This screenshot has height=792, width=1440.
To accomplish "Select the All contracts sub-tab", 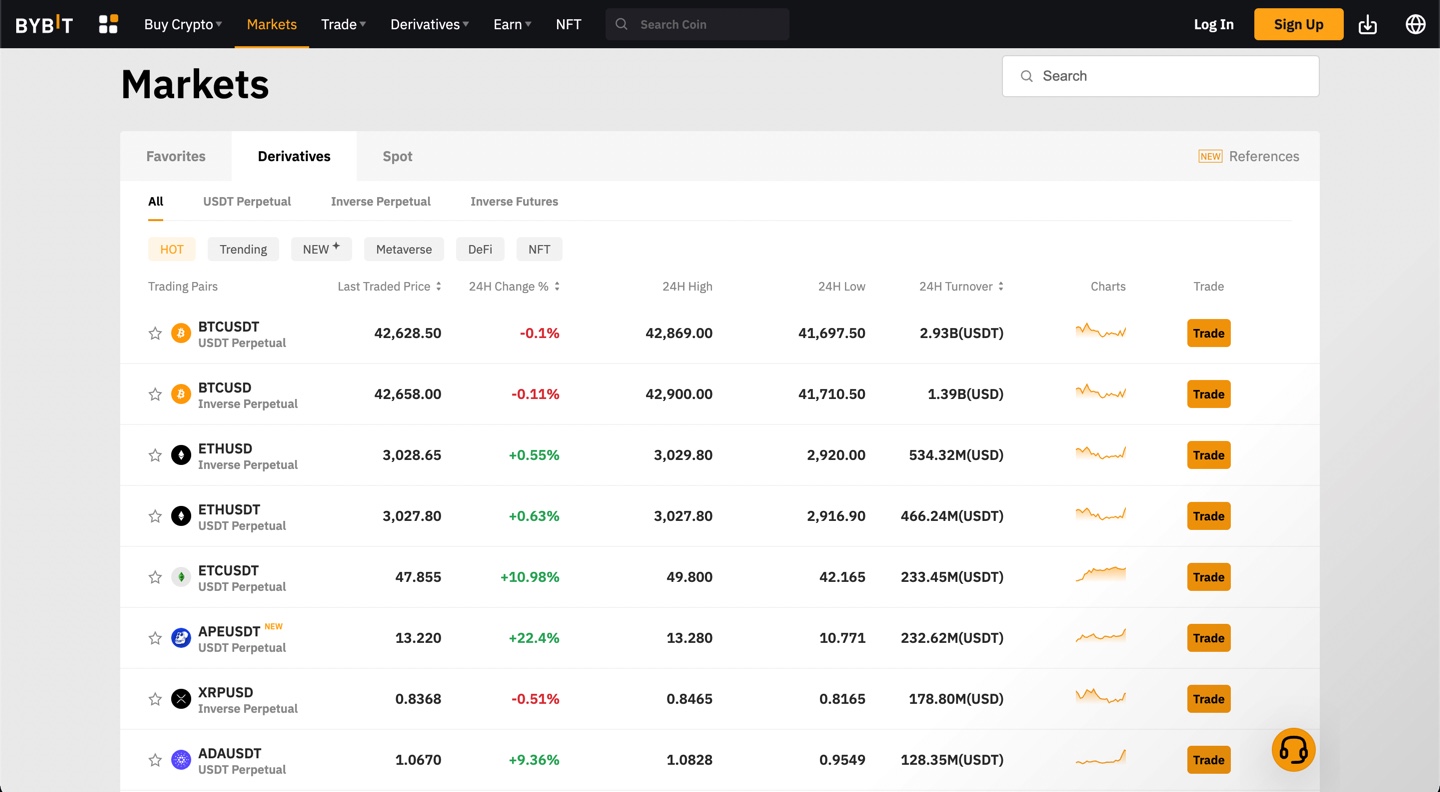I will tap(156, 201).
